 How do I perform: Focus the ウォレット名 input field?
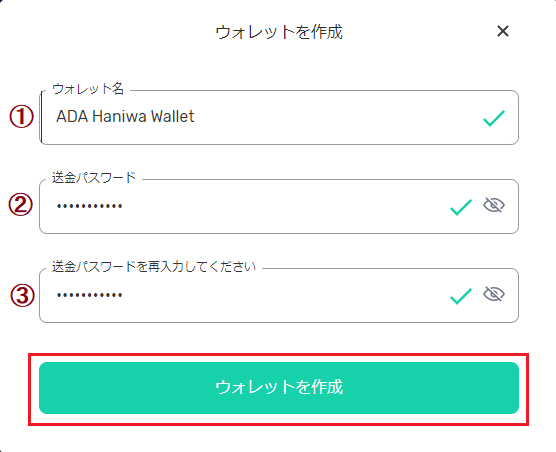279,117
